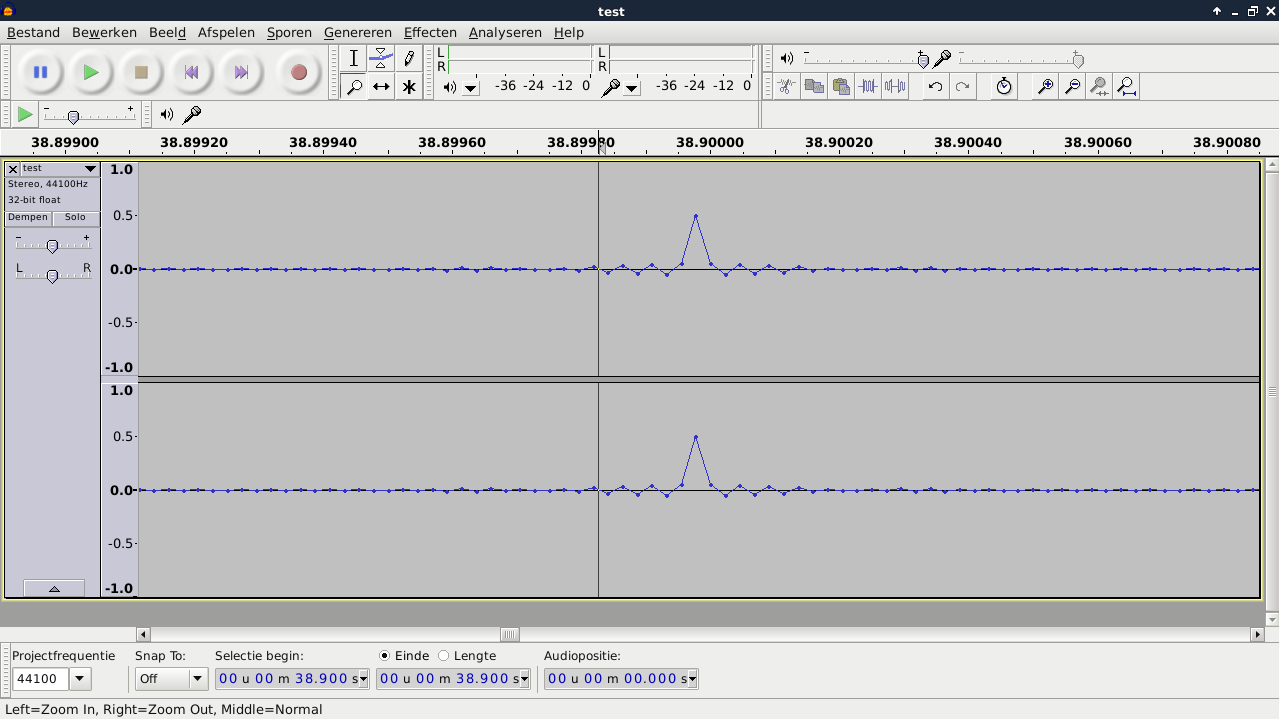
Task: Open the Help menu
Action: pos(569,32)
